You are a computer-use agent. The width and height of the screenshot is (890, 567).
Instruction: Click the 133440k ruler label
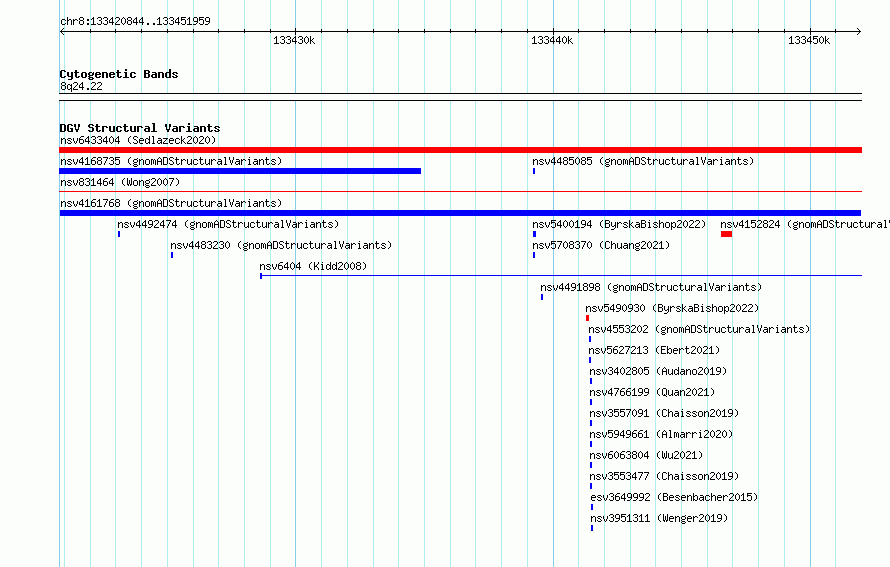coord(552,40)
